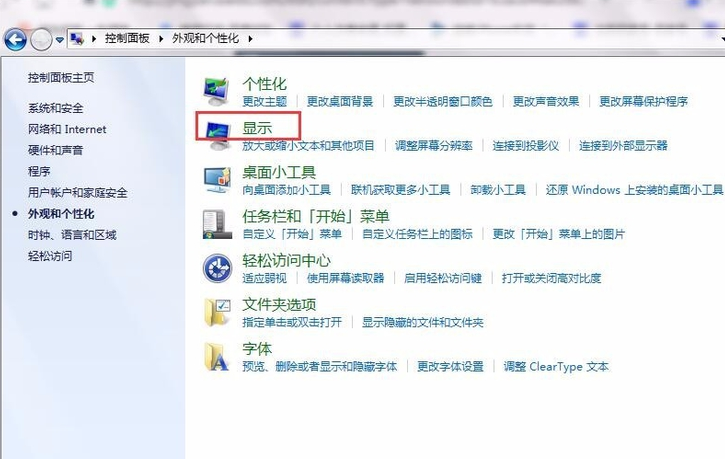Open the Desktop Gadgets (桌面小工具) icon

[217, 179]
